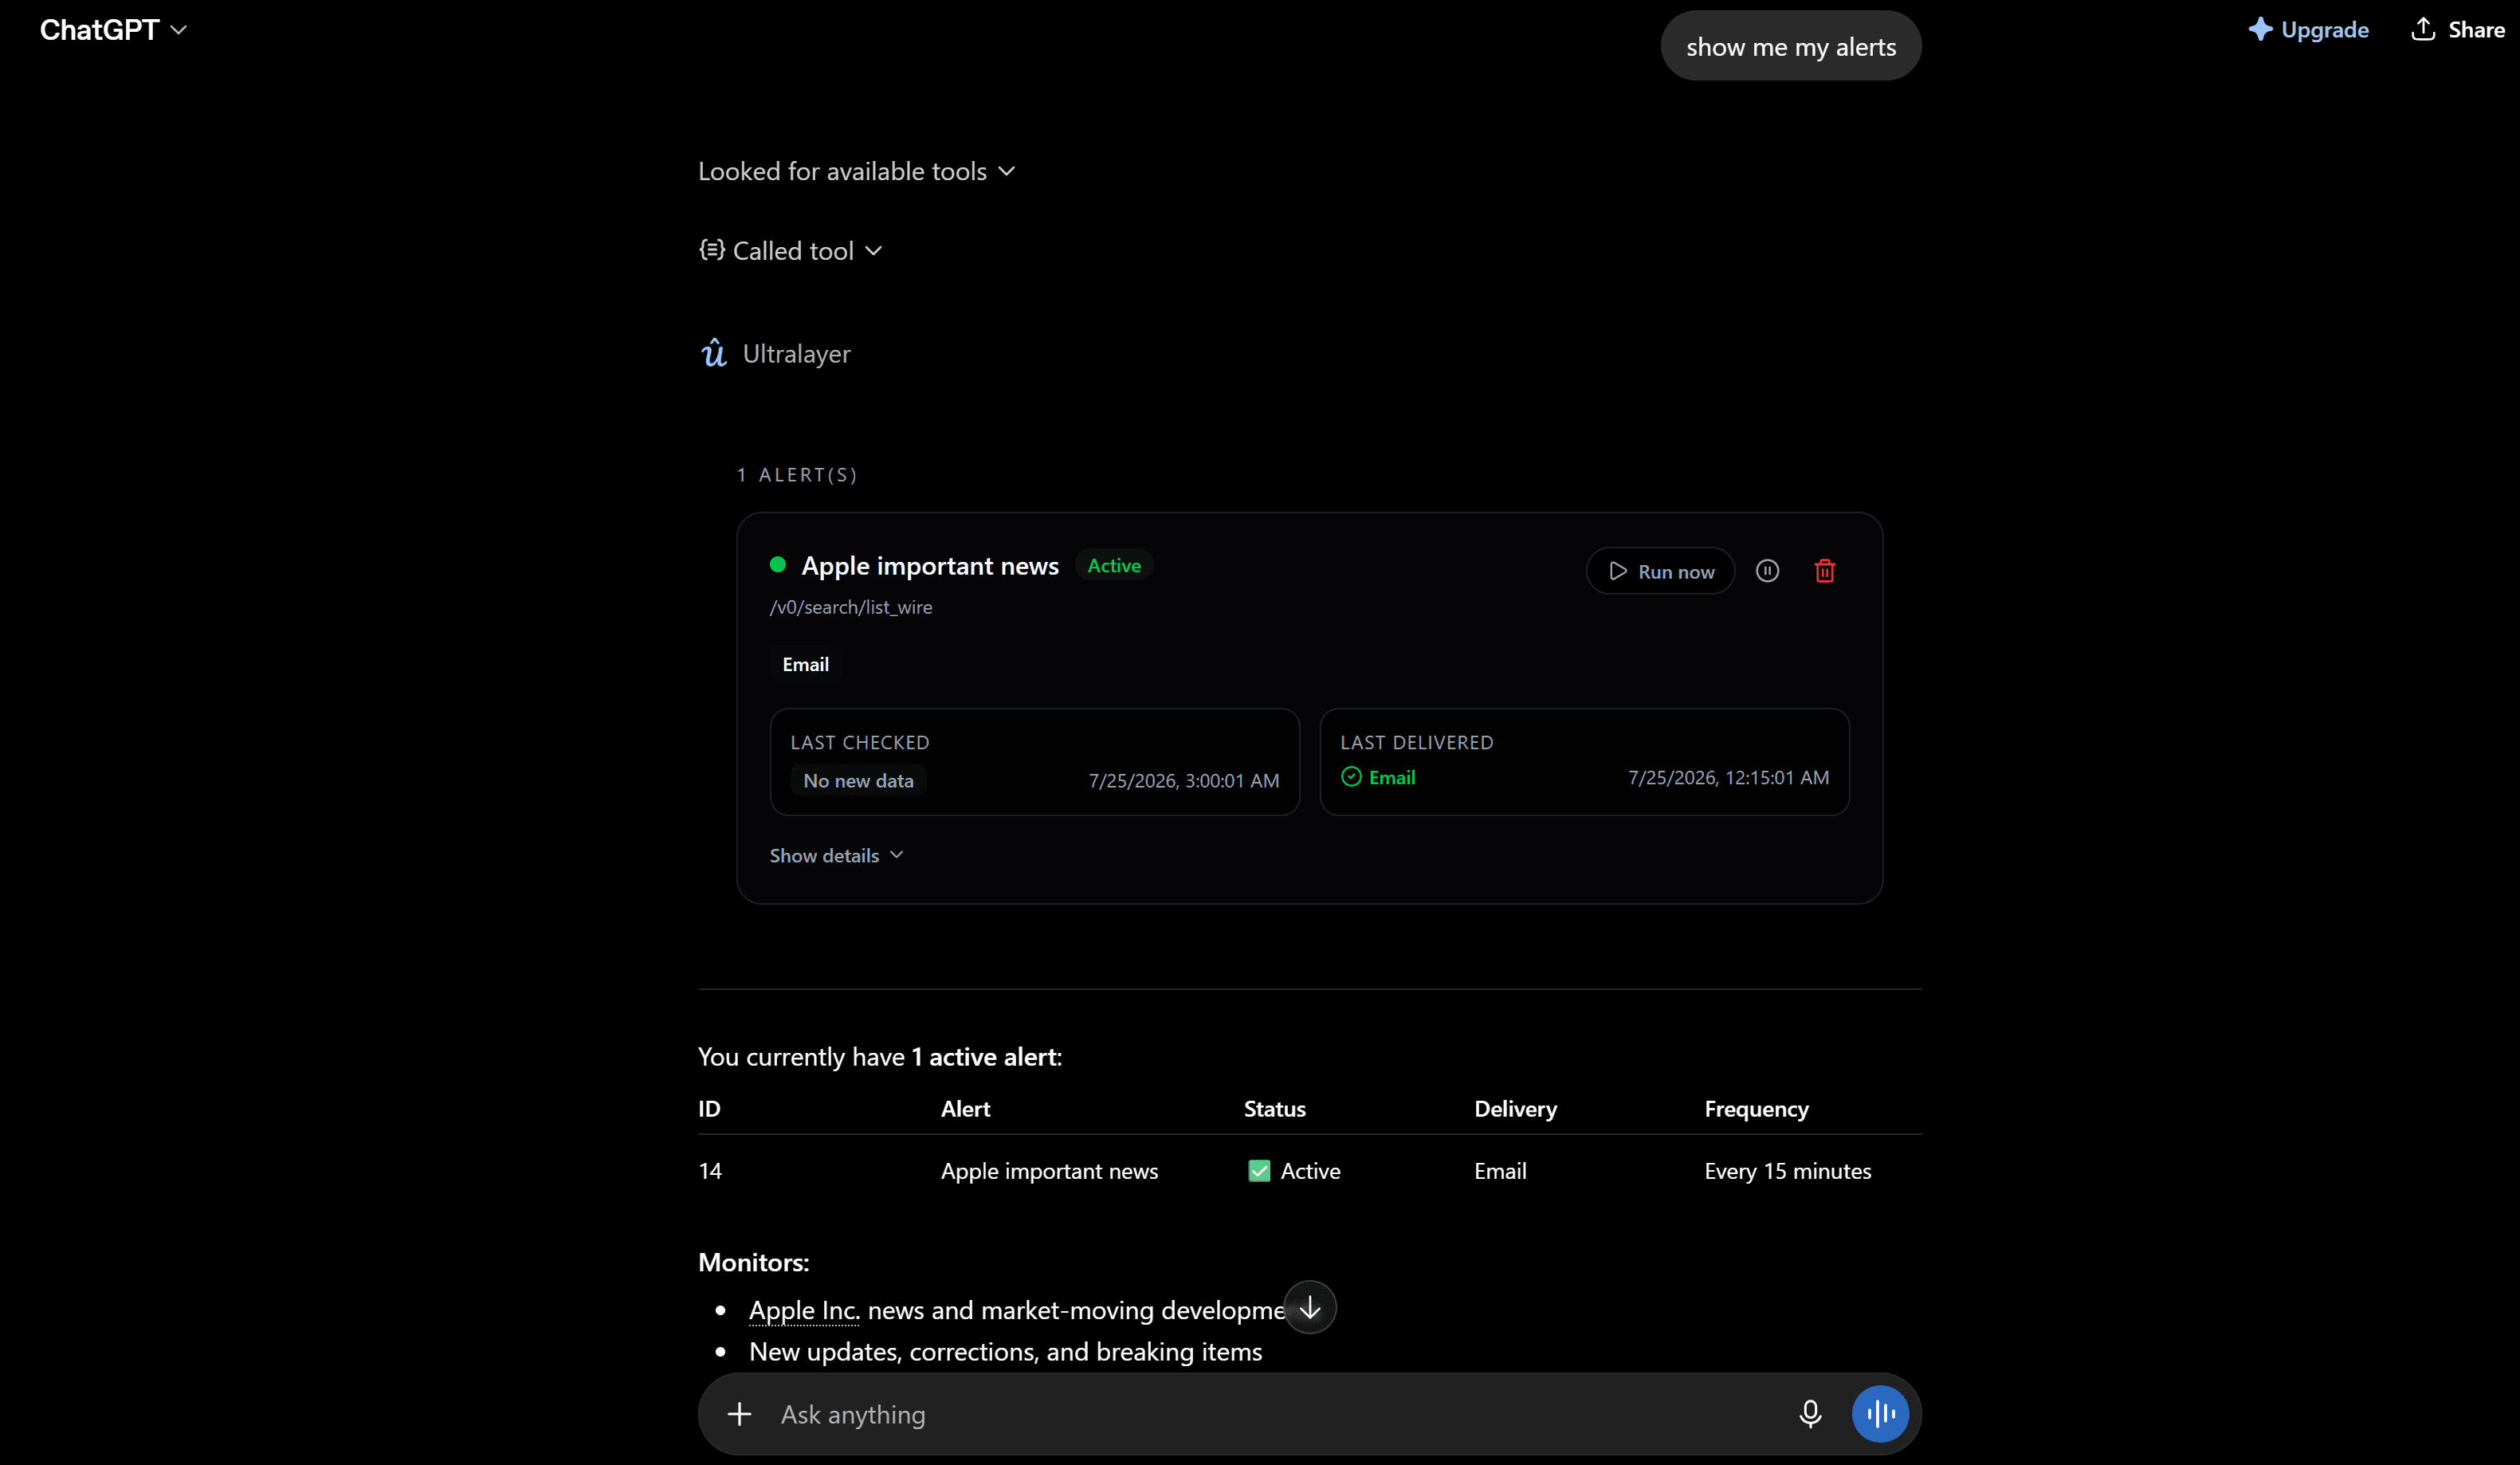Image resolution: width=2520 pixels, height=1465 pixels.
Task: Add an attachment with plus icon
Action: 739,1414
